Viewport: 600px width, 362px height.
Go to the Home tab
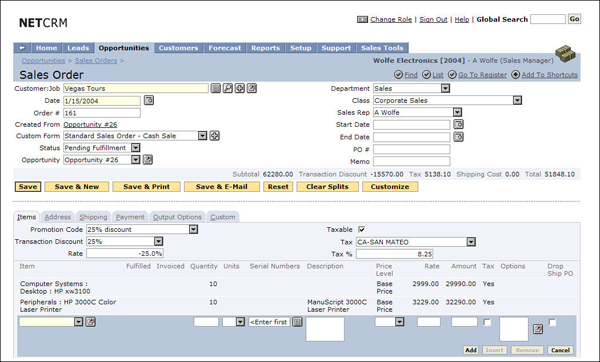46,48
